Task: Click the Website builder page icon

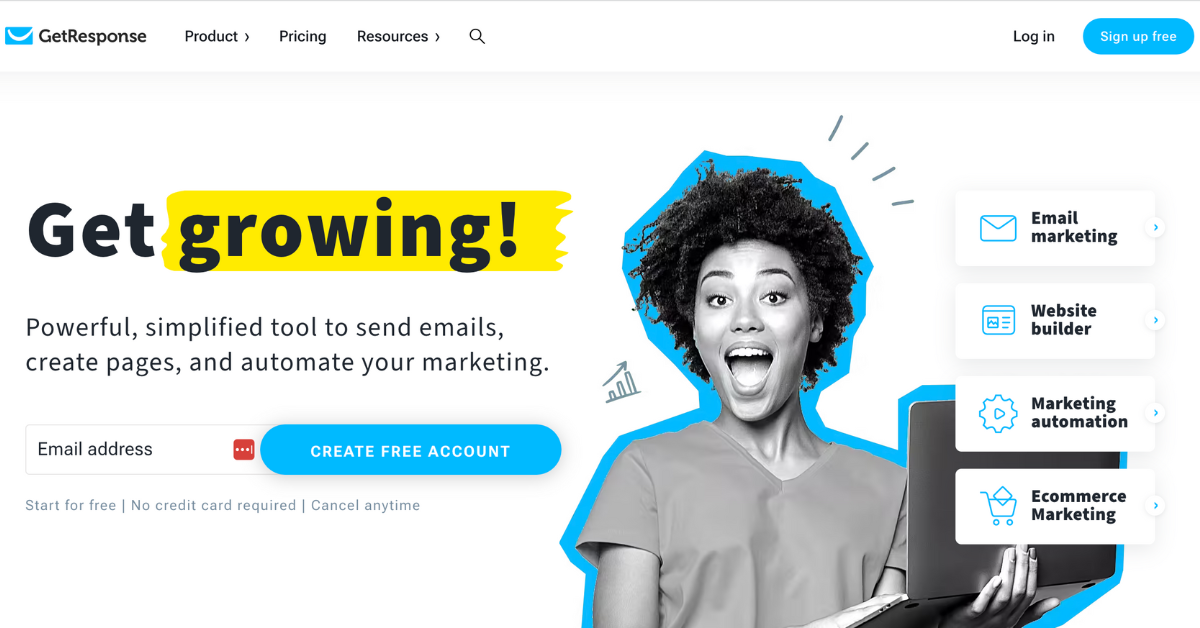Action: (x=998, y=320)
